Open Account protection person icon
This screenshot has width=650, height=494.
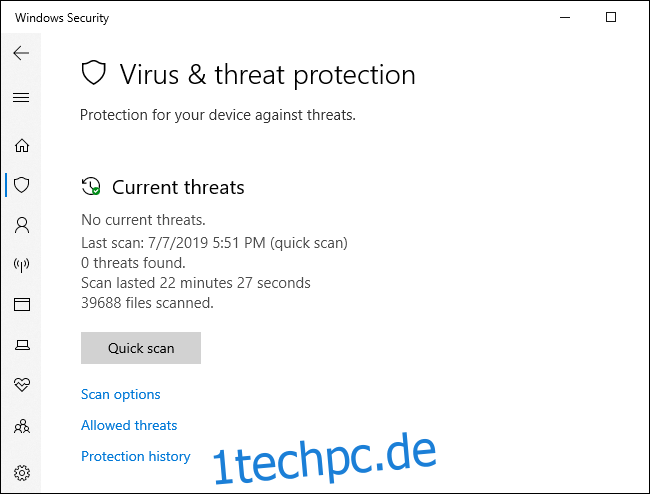(22, 225)
